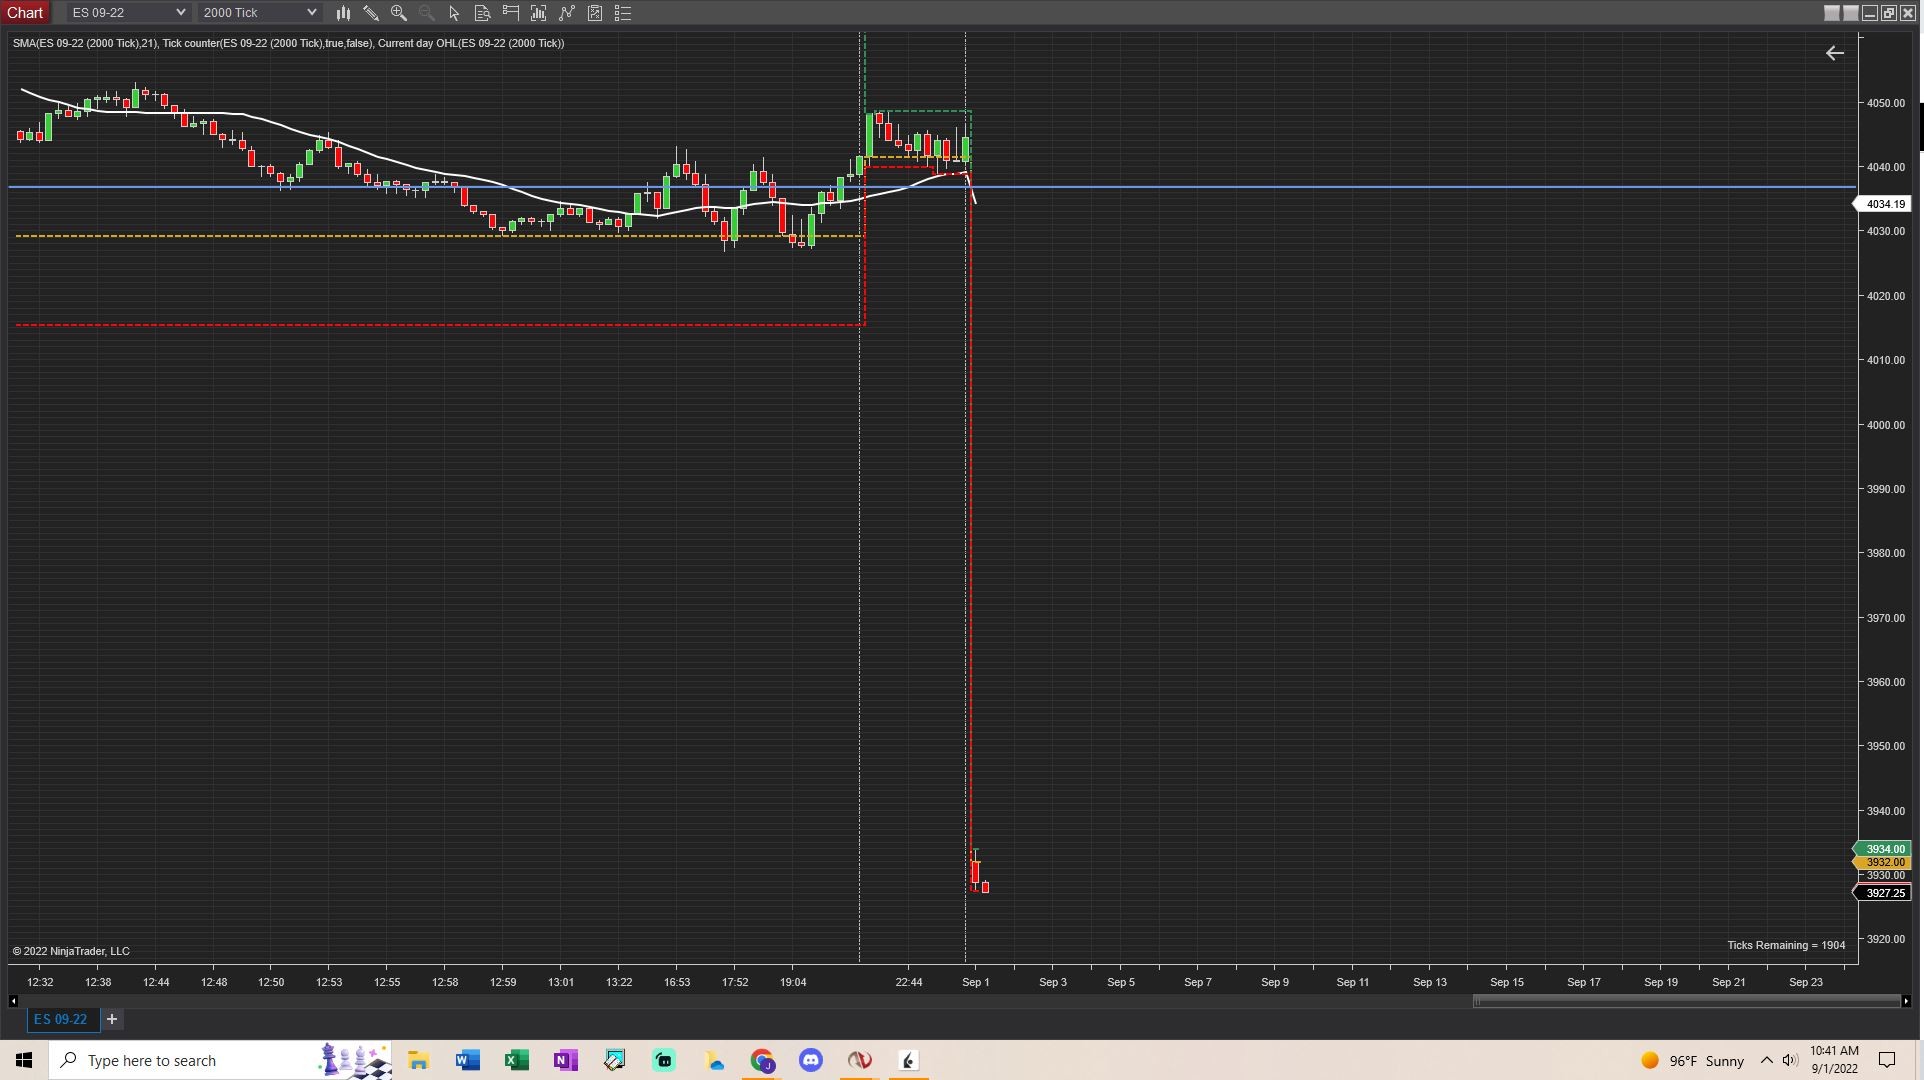Click the scrollbar left arrow
This screenshot has height=1080, width=1924.
tap(13, 1001)
